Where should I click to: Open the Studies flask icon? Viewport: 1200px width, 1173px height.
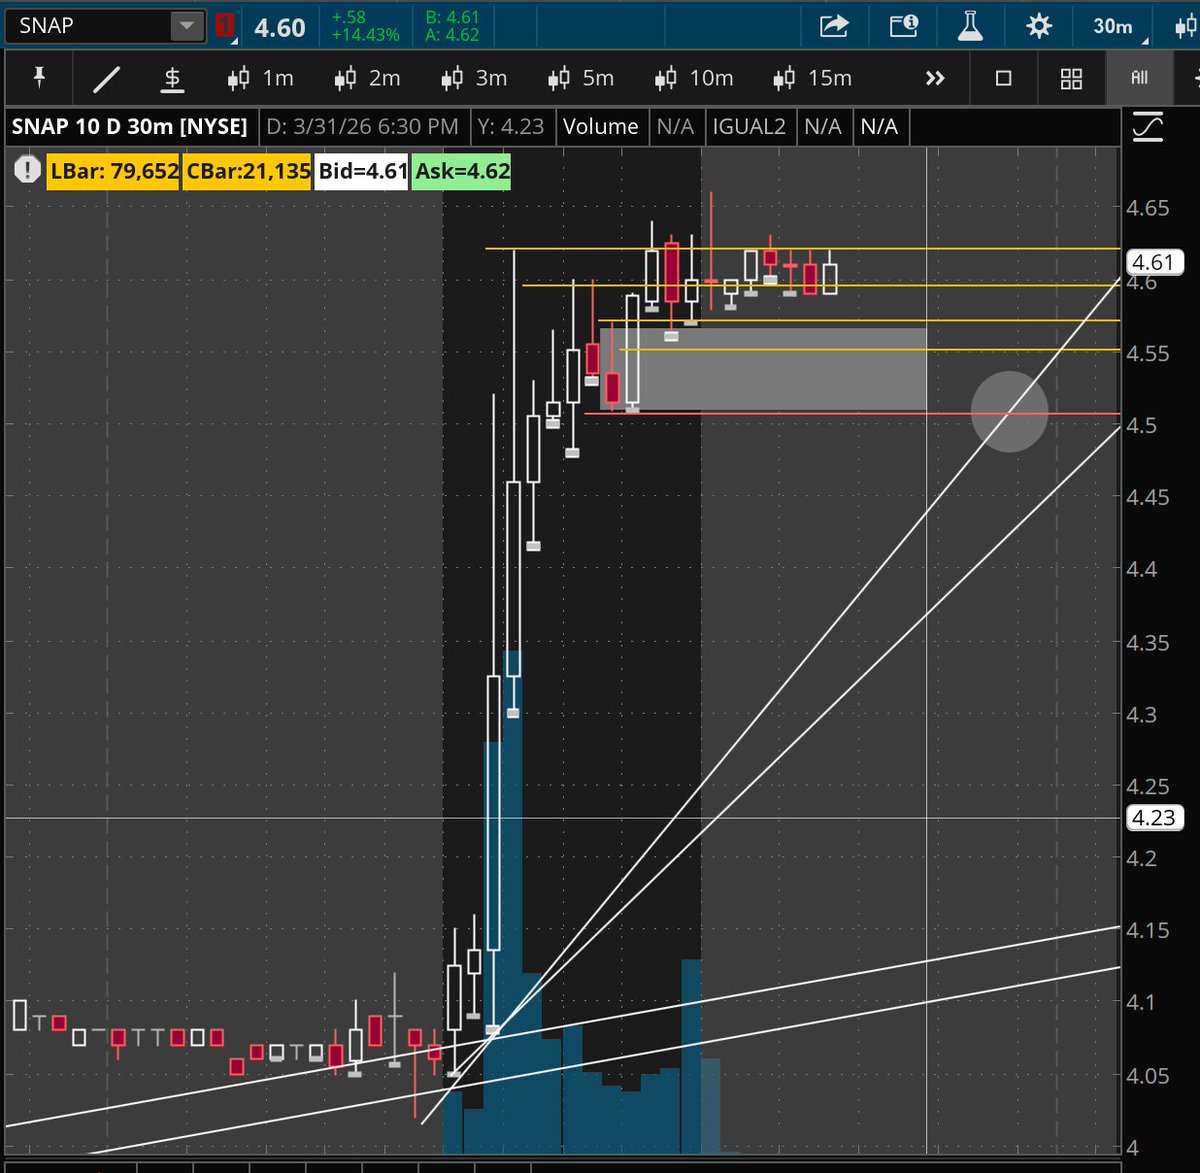pyautogui.click(x=970, y=26)
